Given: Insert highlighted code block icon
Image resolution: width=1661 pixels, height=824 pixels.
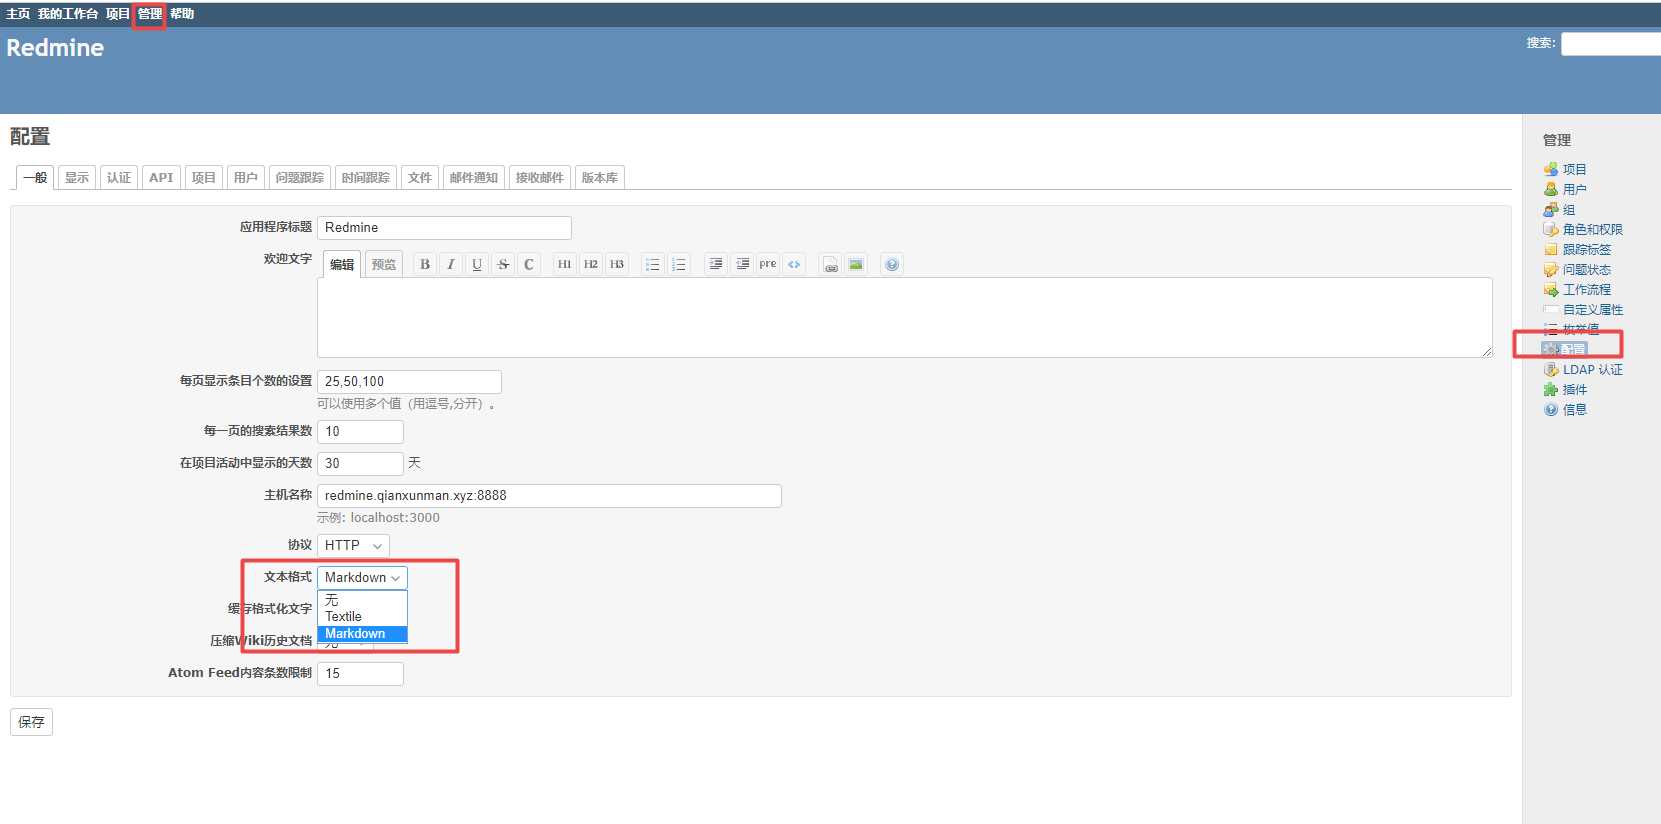Looking at the screenshot, I should pyautogui.click(x=794, y=264).
